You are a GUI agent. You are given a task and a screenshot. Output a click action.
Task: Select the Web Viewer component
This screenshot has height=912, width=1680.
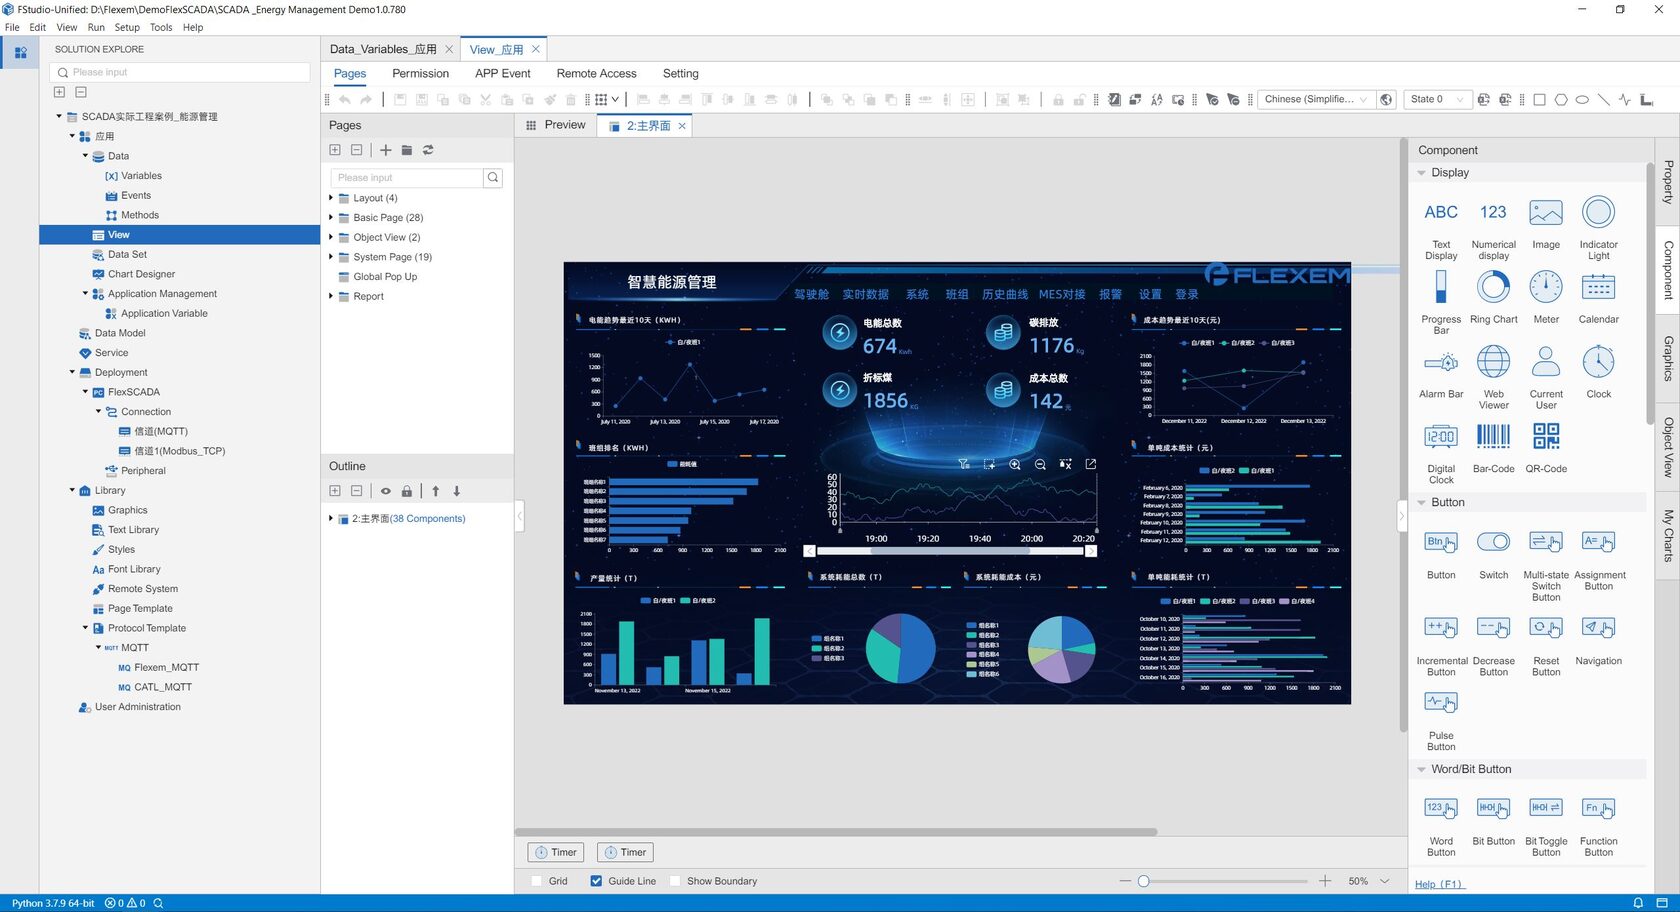(1493, 377)
